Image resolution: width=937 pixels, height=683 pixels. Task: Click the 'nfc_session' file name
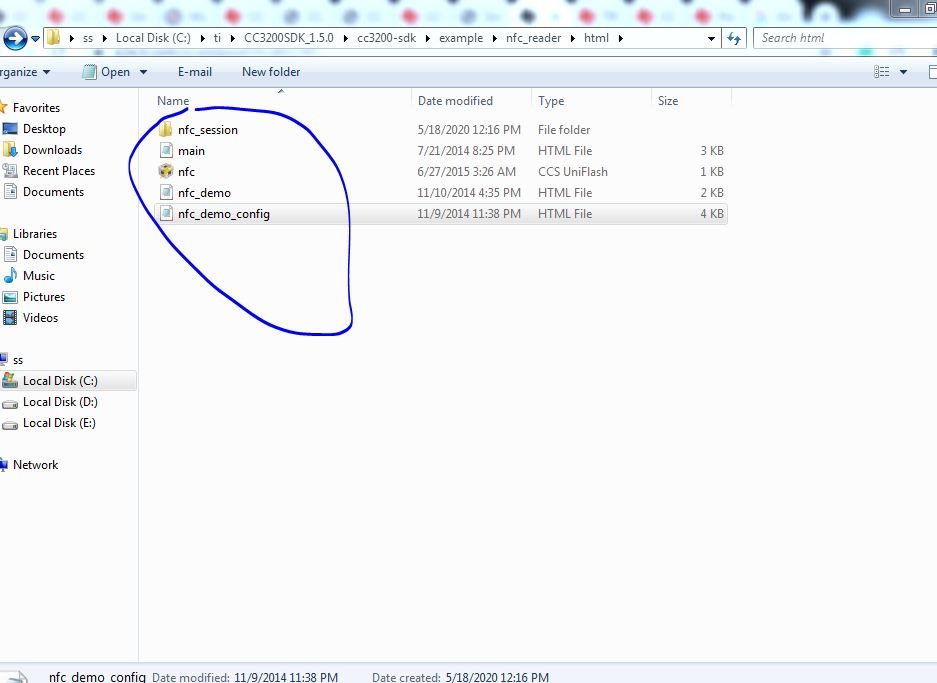[x=208, y=130]
